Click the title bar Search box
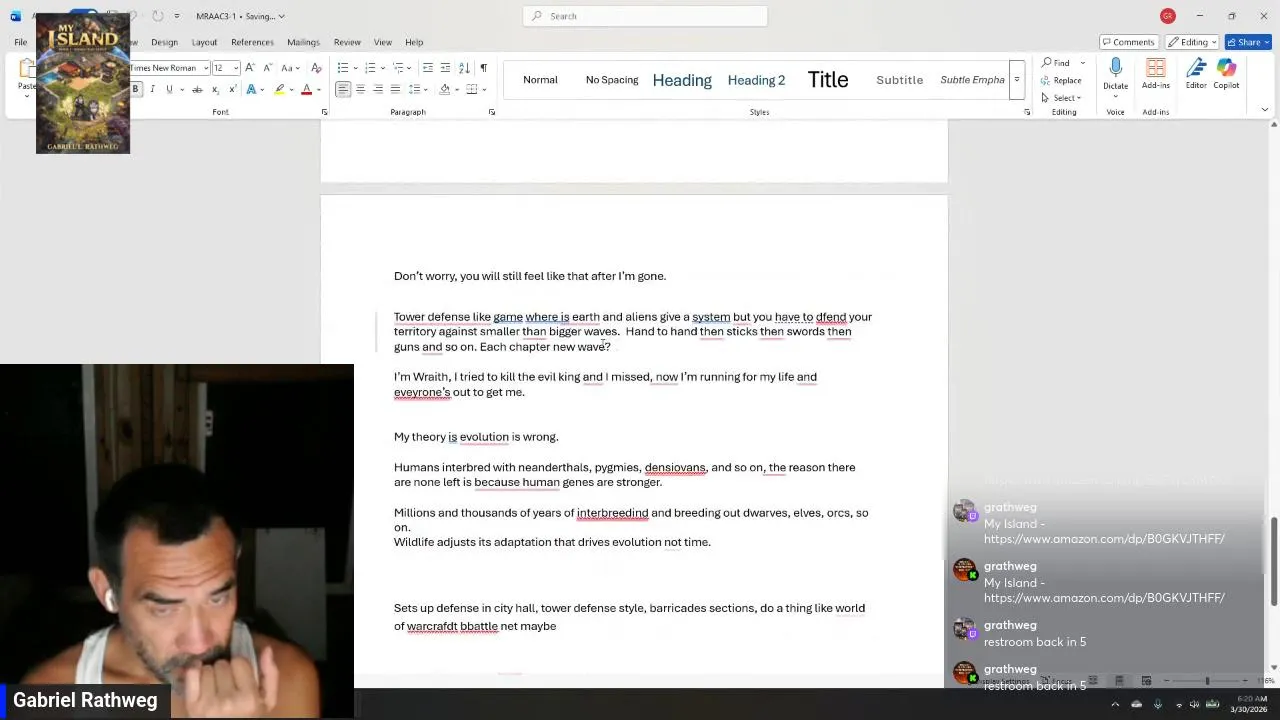Viewport: 1280px width, 720px height. [645, 16]
